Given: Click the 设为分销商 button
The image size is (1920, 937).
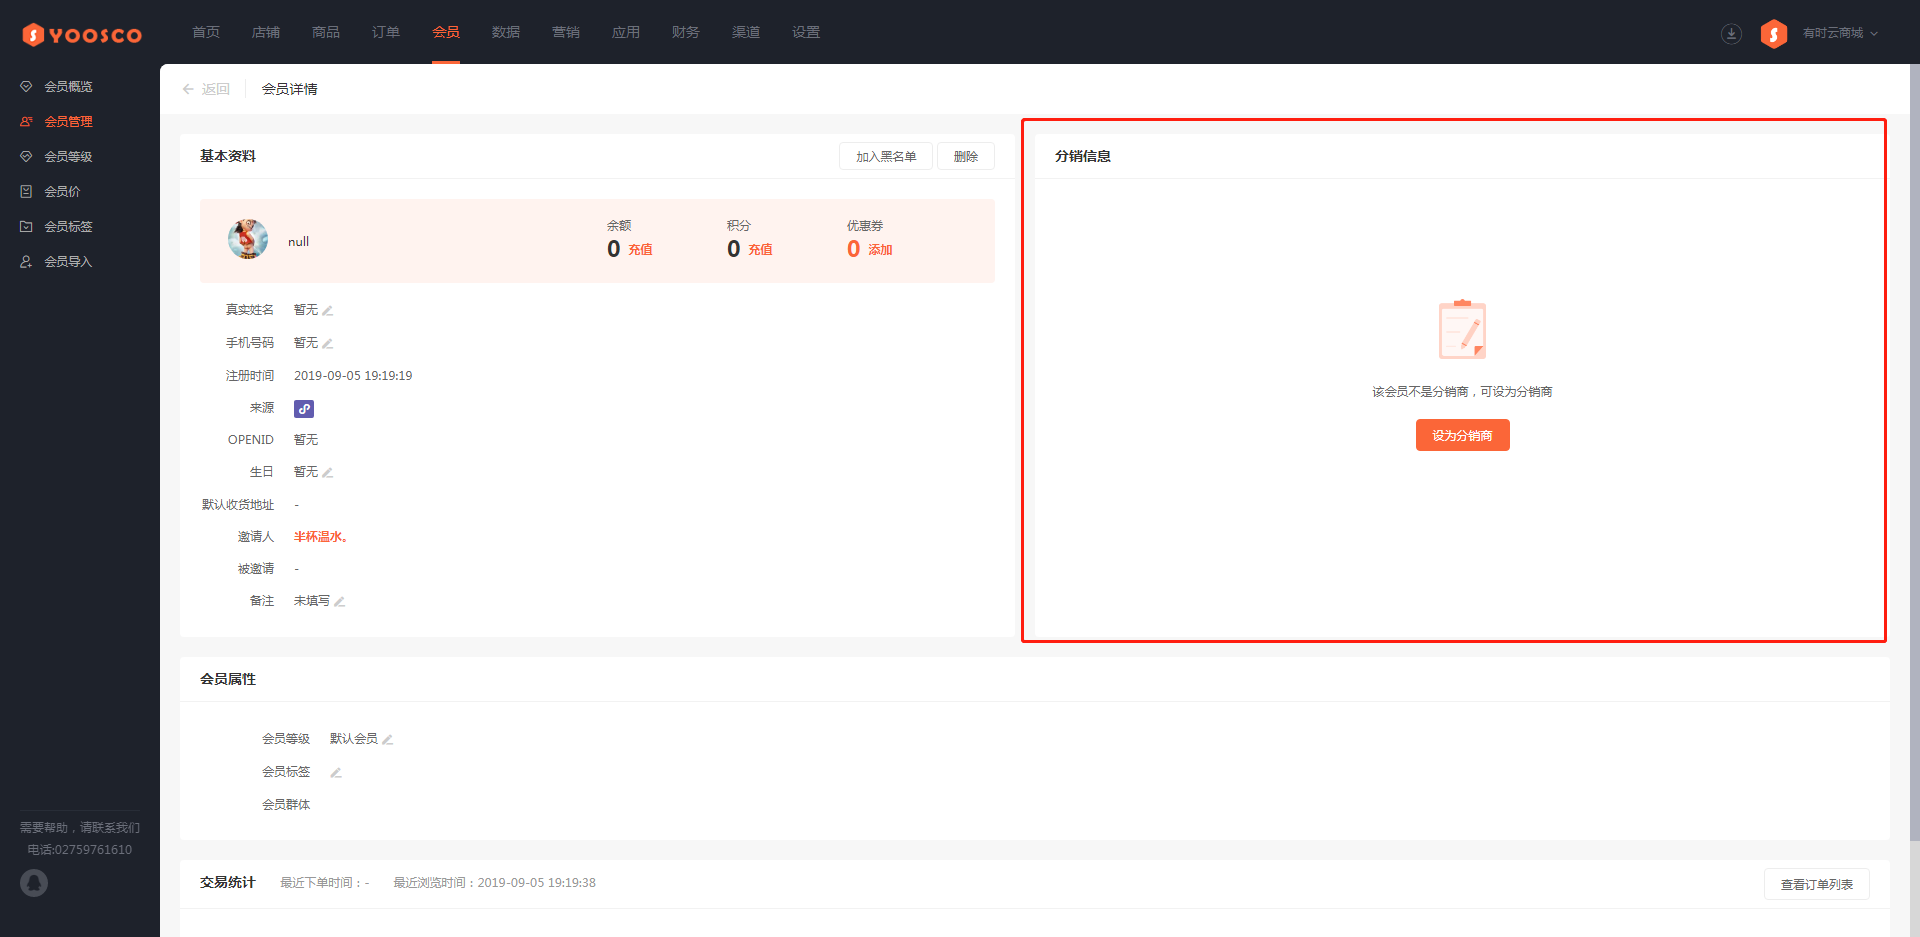Looking at the screenshot, I should coord(1462,435).
